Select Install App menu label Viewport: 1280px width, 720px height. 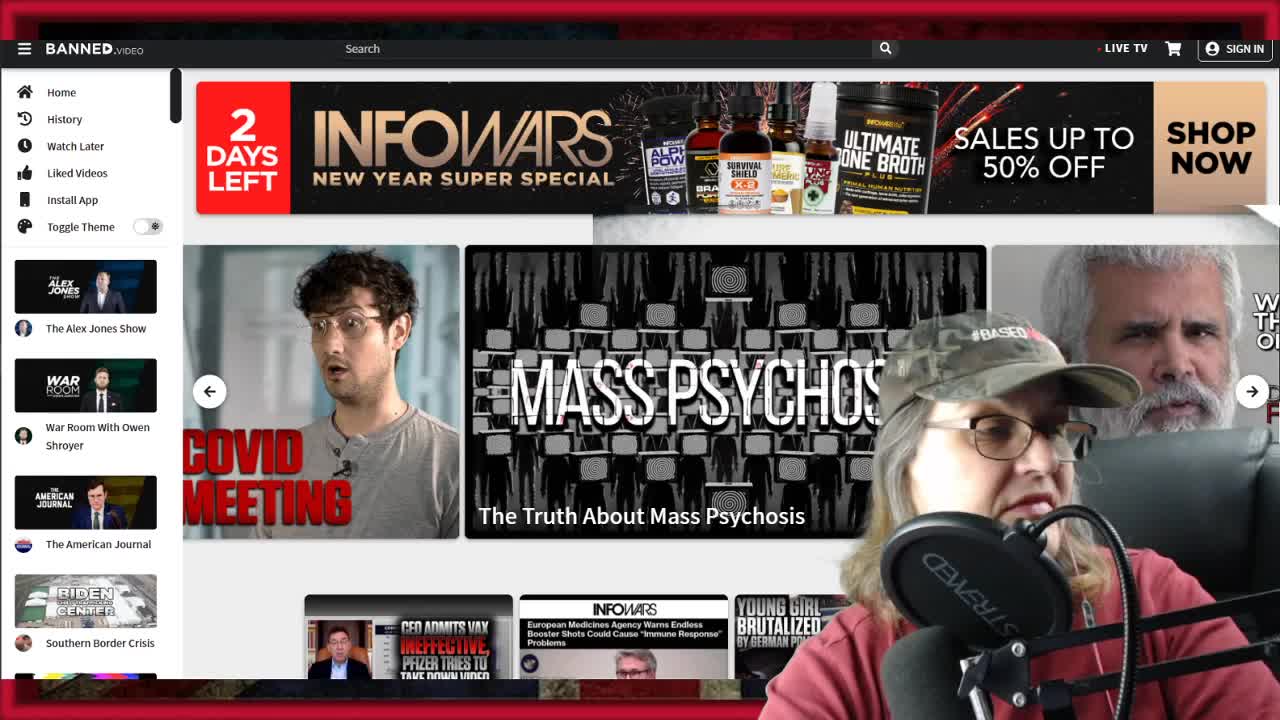(x=72, y=200)
